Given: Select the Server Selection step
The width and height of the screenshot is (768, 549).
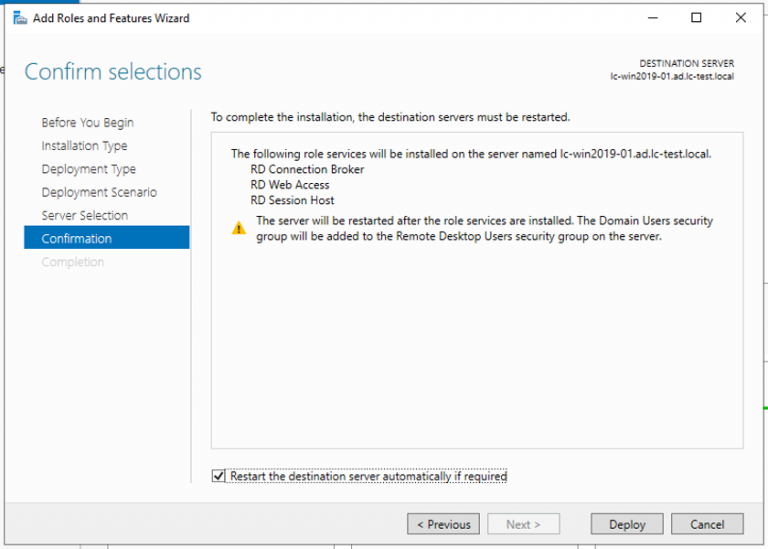Looking at the screenshot, I should (x=85, y=215).
